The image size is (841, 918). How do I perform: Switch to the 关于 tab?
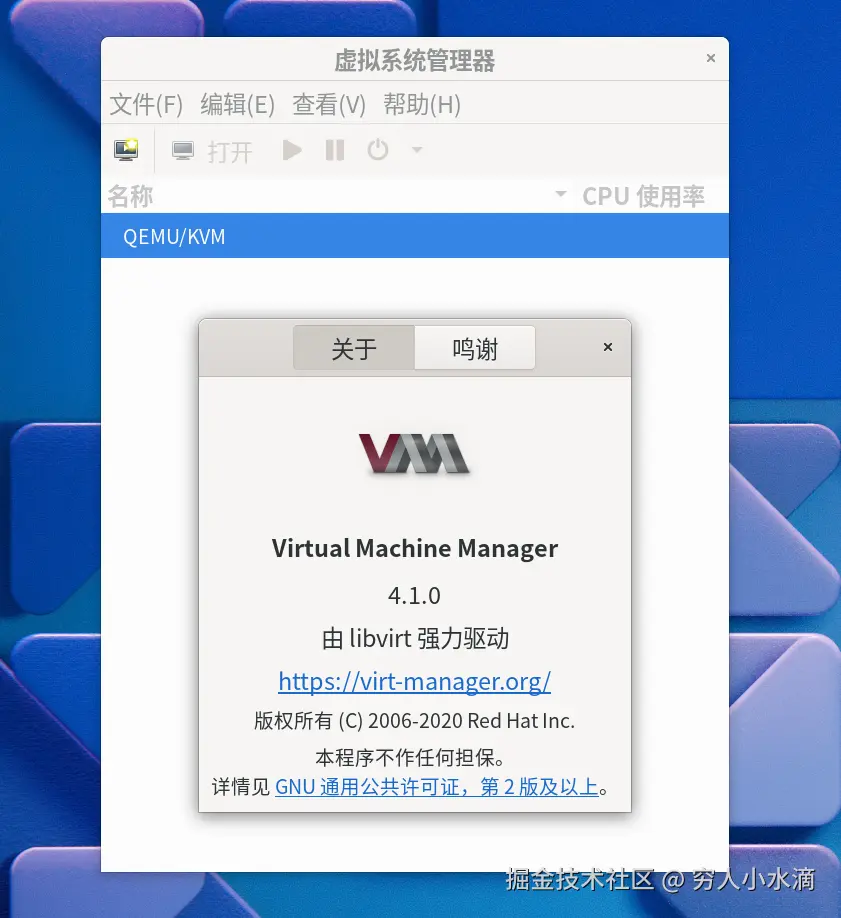[x=354, y=348]
